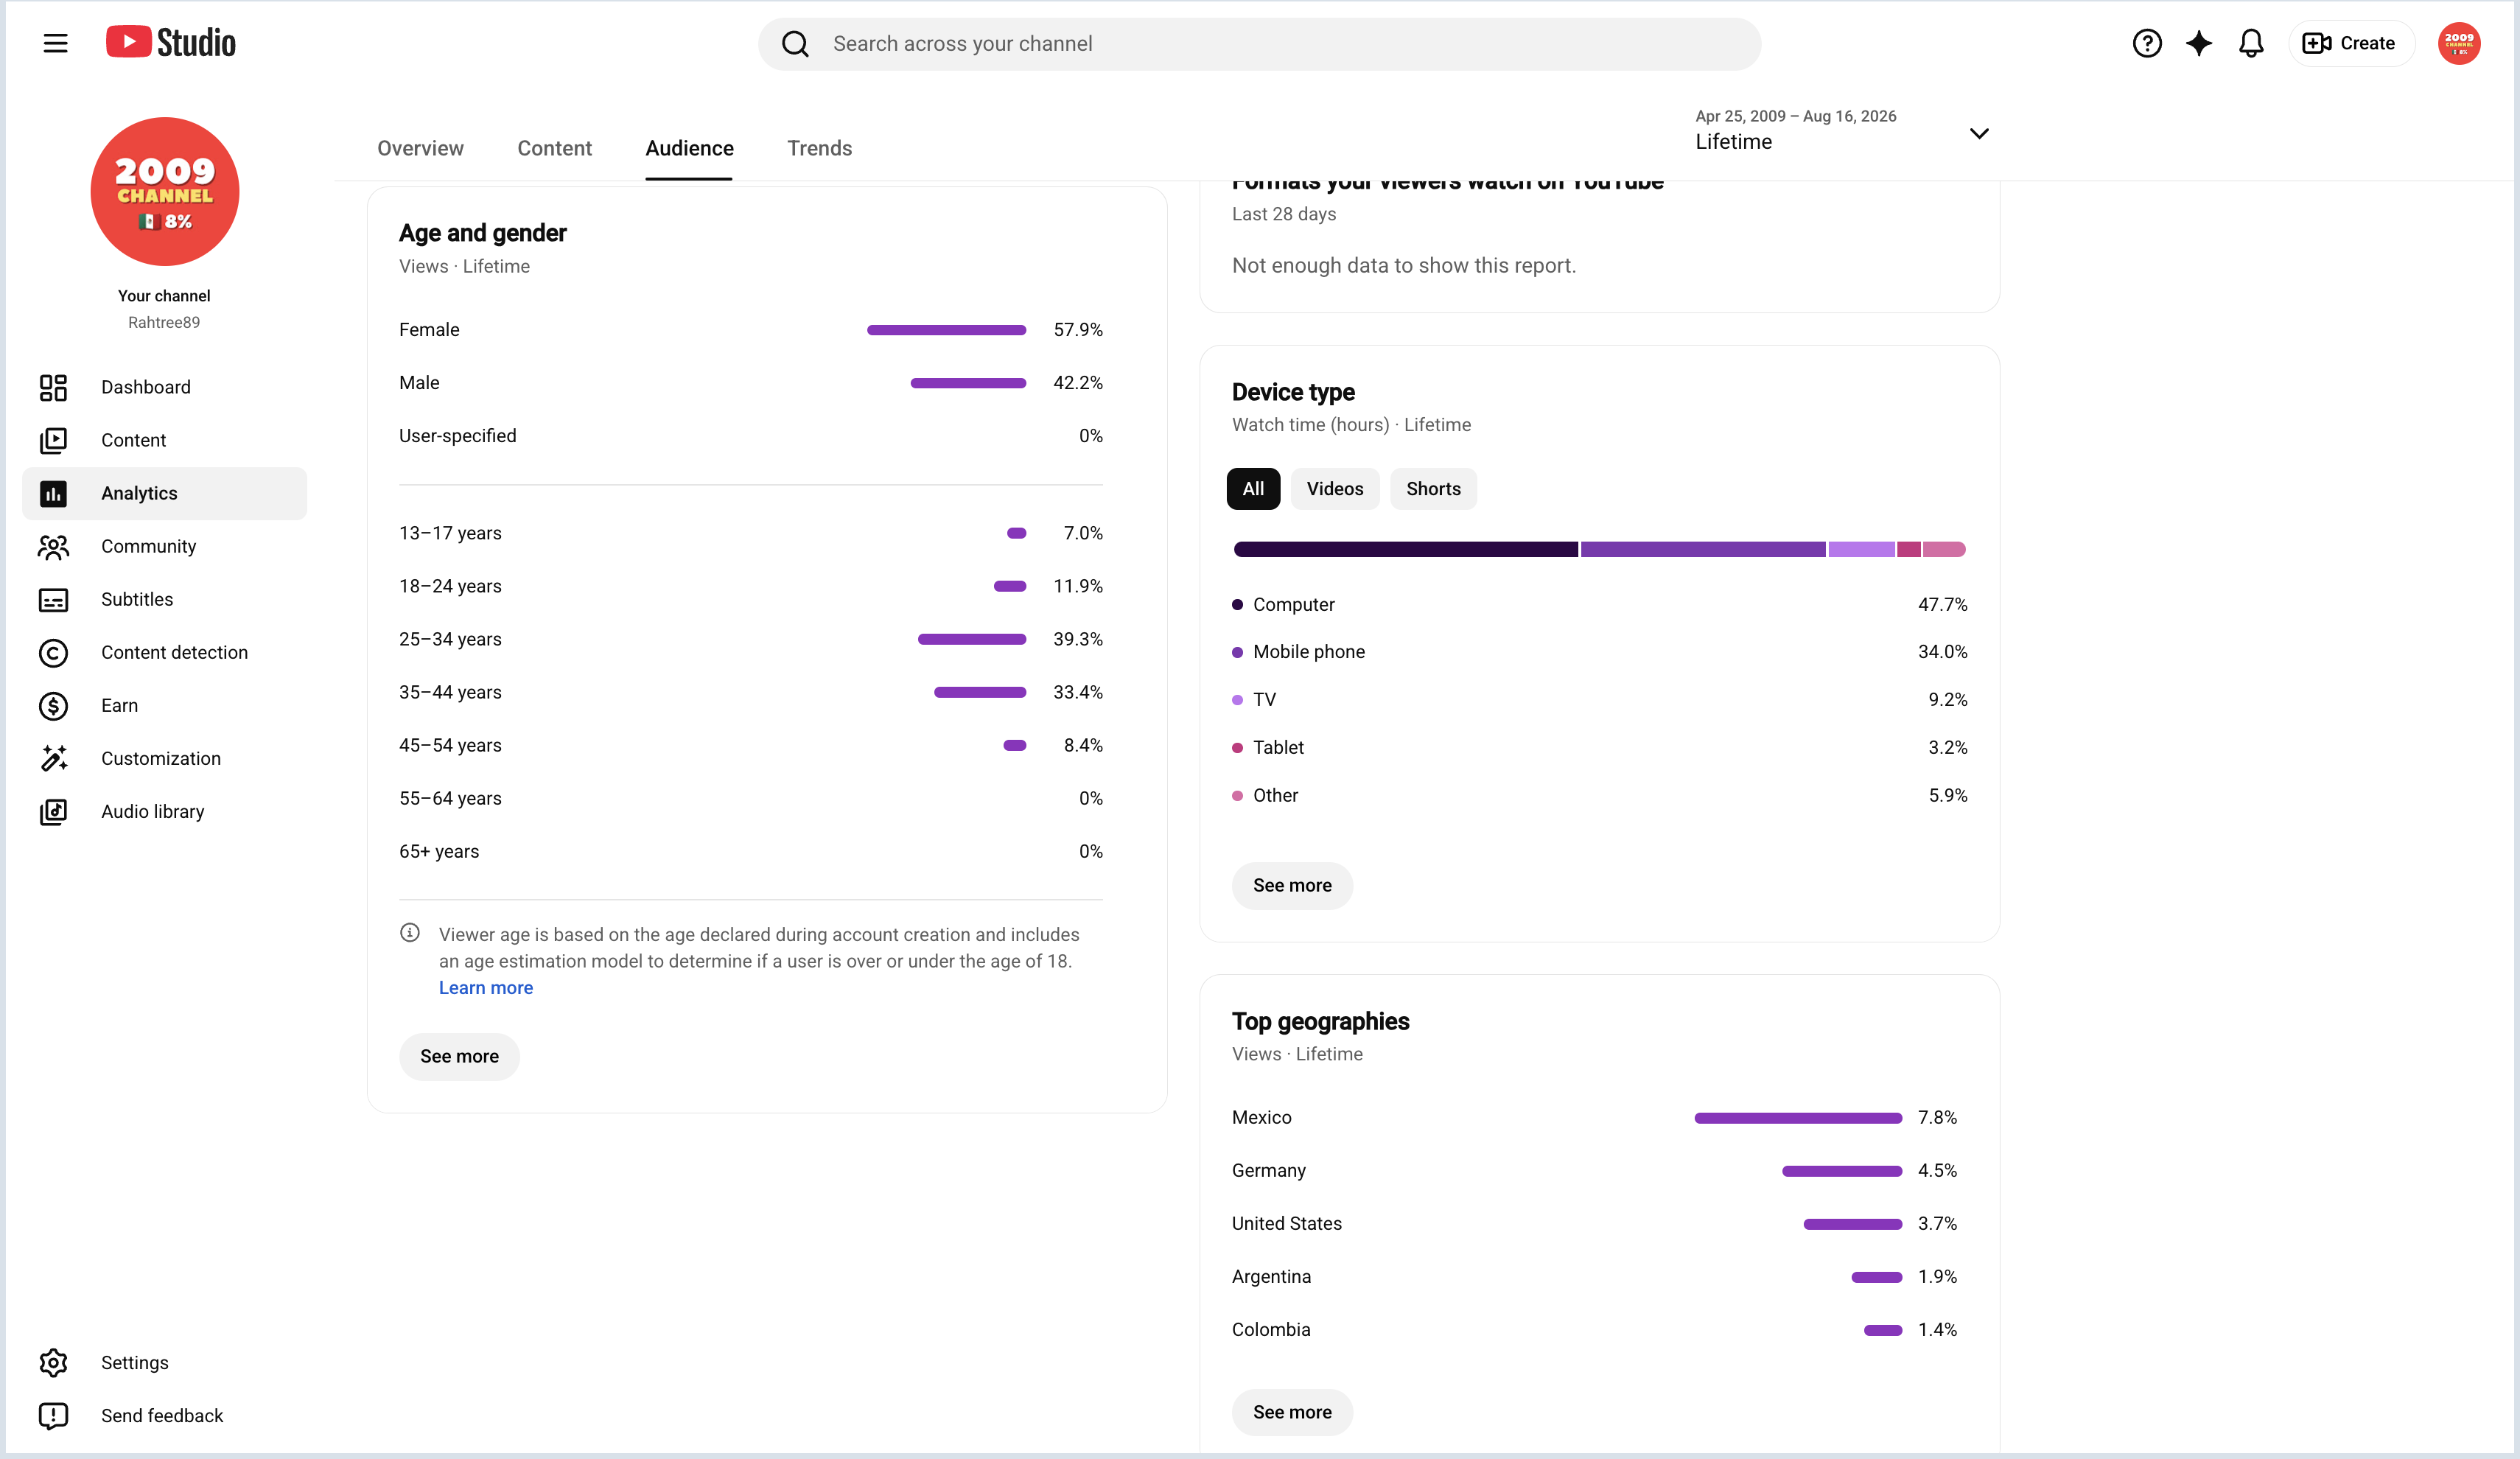The height and width of the screenshot is (1459, 2520).
Task: Expand Top geographies with See more
Action: pos(1292,1412)
